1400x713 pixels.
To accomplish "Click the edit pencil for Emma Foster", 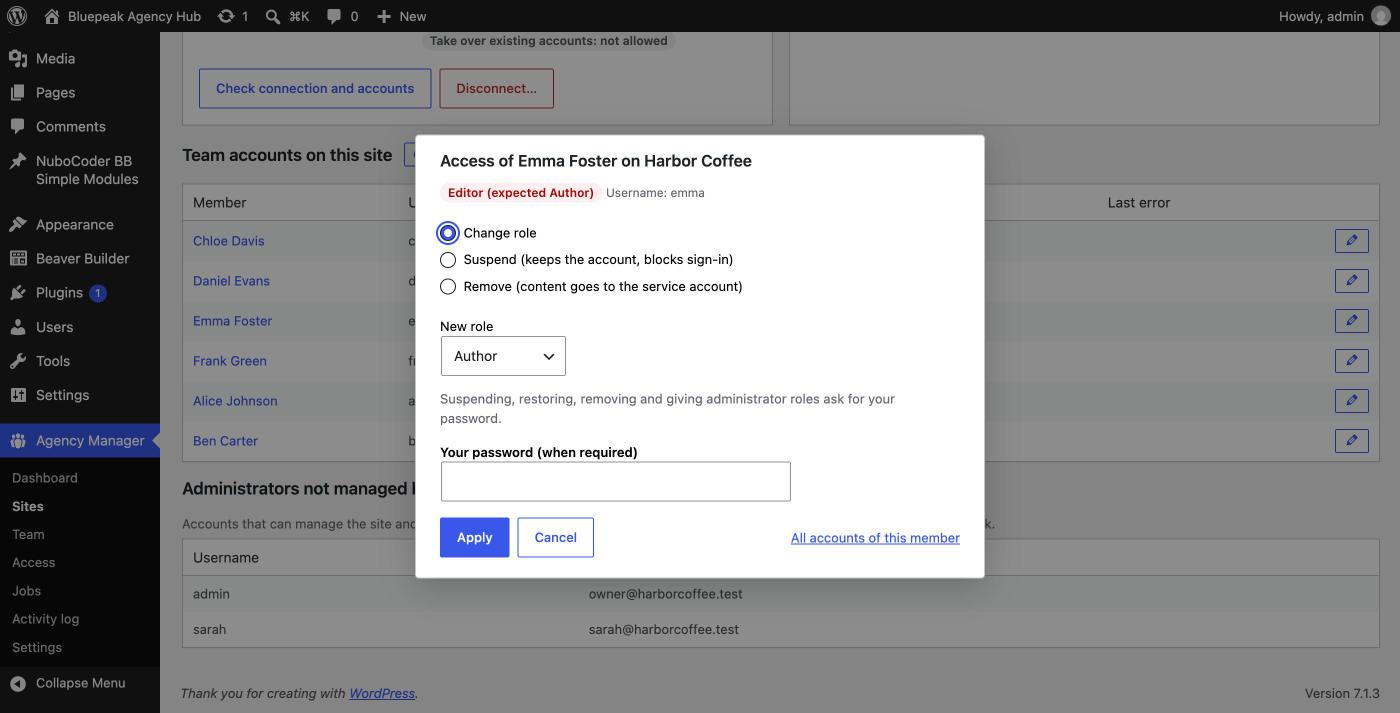I will pos(1352,321).
